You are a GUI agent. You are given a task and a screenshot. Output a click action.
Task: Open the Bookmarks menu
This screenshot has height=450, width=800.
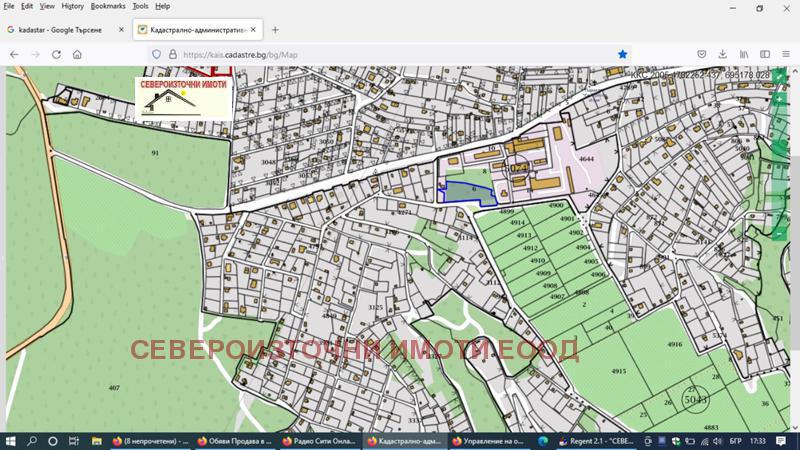pos(108,6)
